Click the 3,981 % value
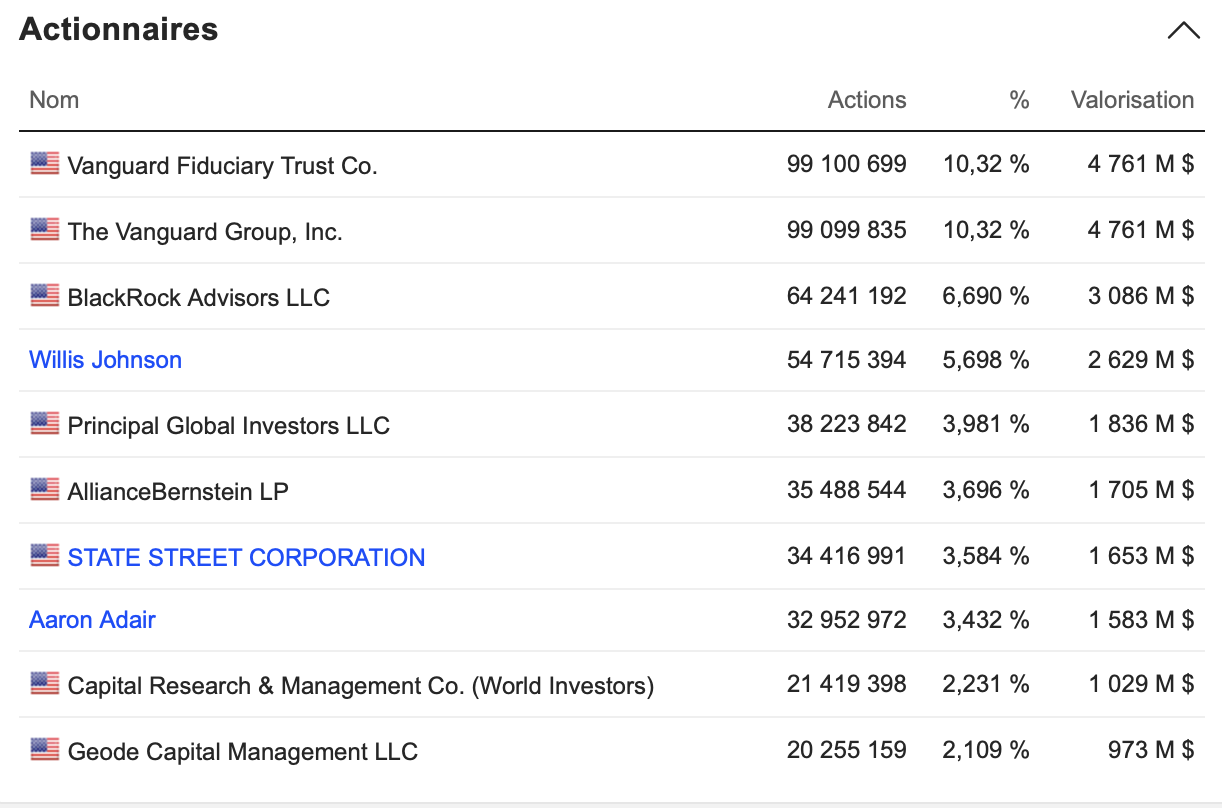This screenshot has width=1222, height=808. coord(986,424)
